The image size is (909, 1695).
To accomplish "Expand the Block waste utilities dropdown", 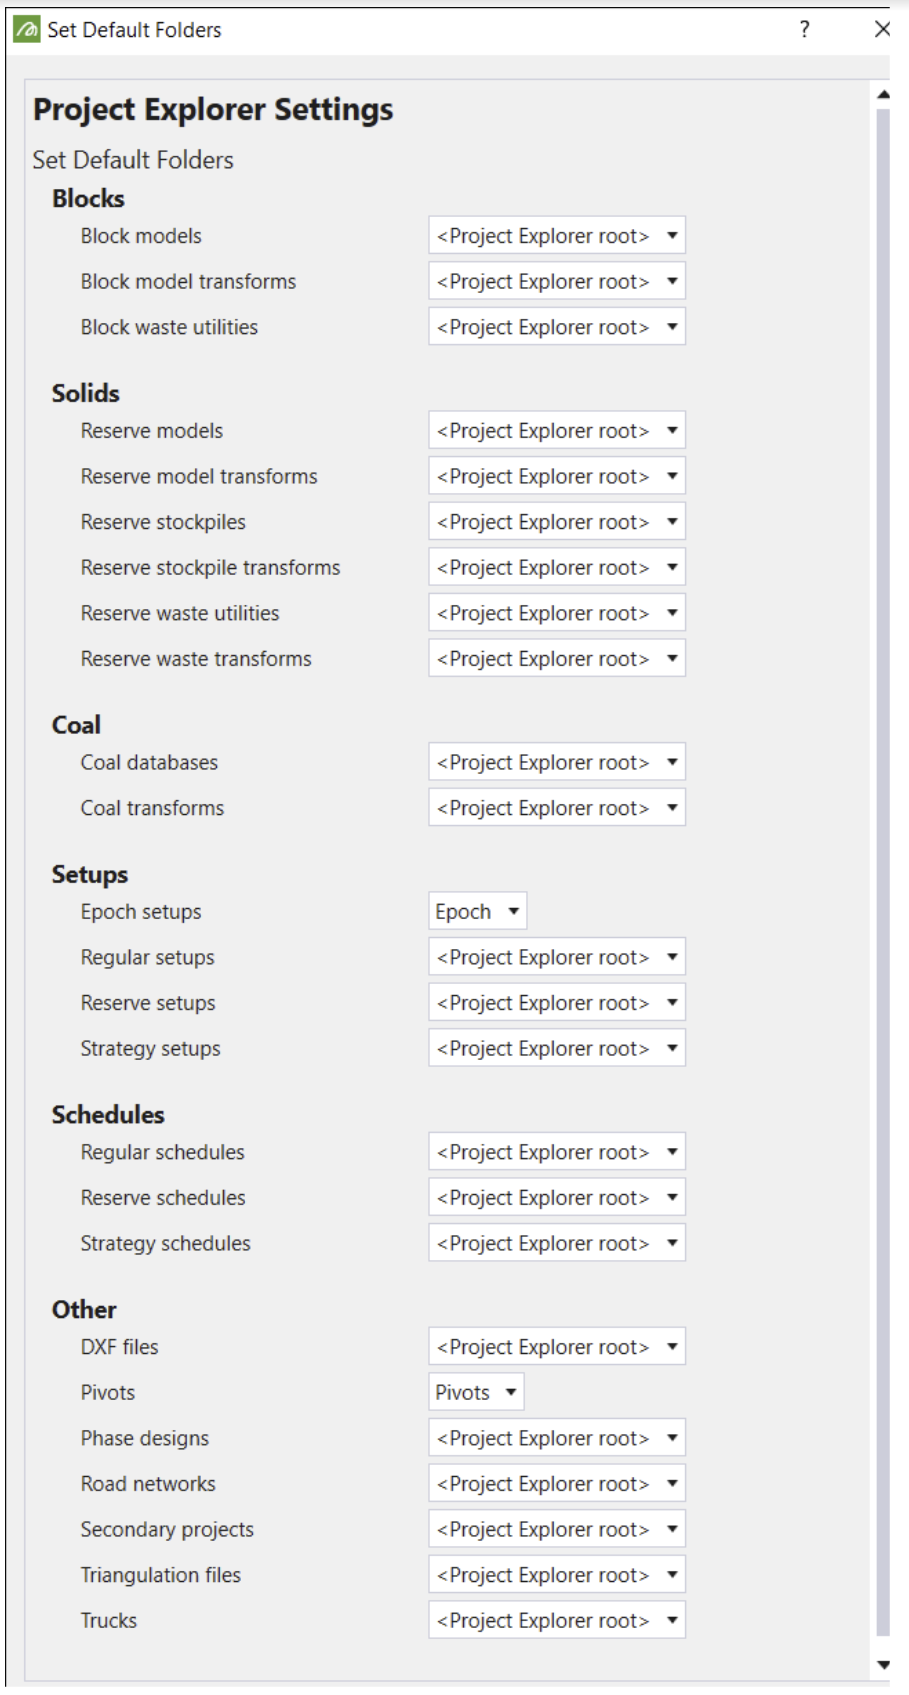I will point(557,327).
